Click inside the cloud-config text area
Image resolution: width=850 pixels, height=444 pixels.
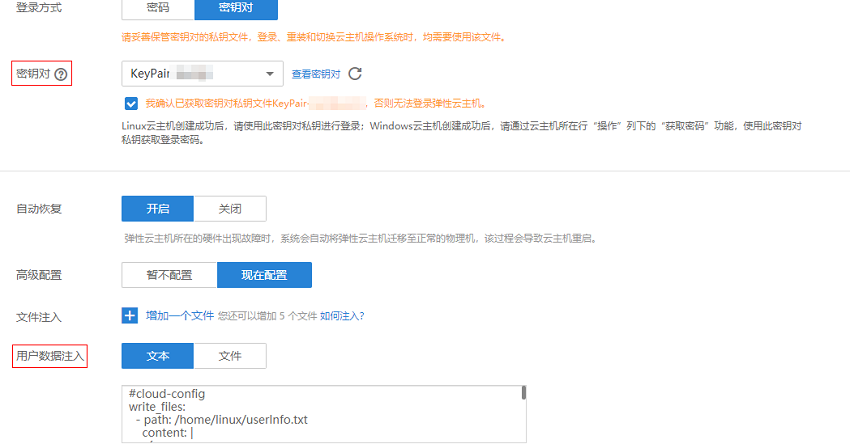[x=320, y=420]
